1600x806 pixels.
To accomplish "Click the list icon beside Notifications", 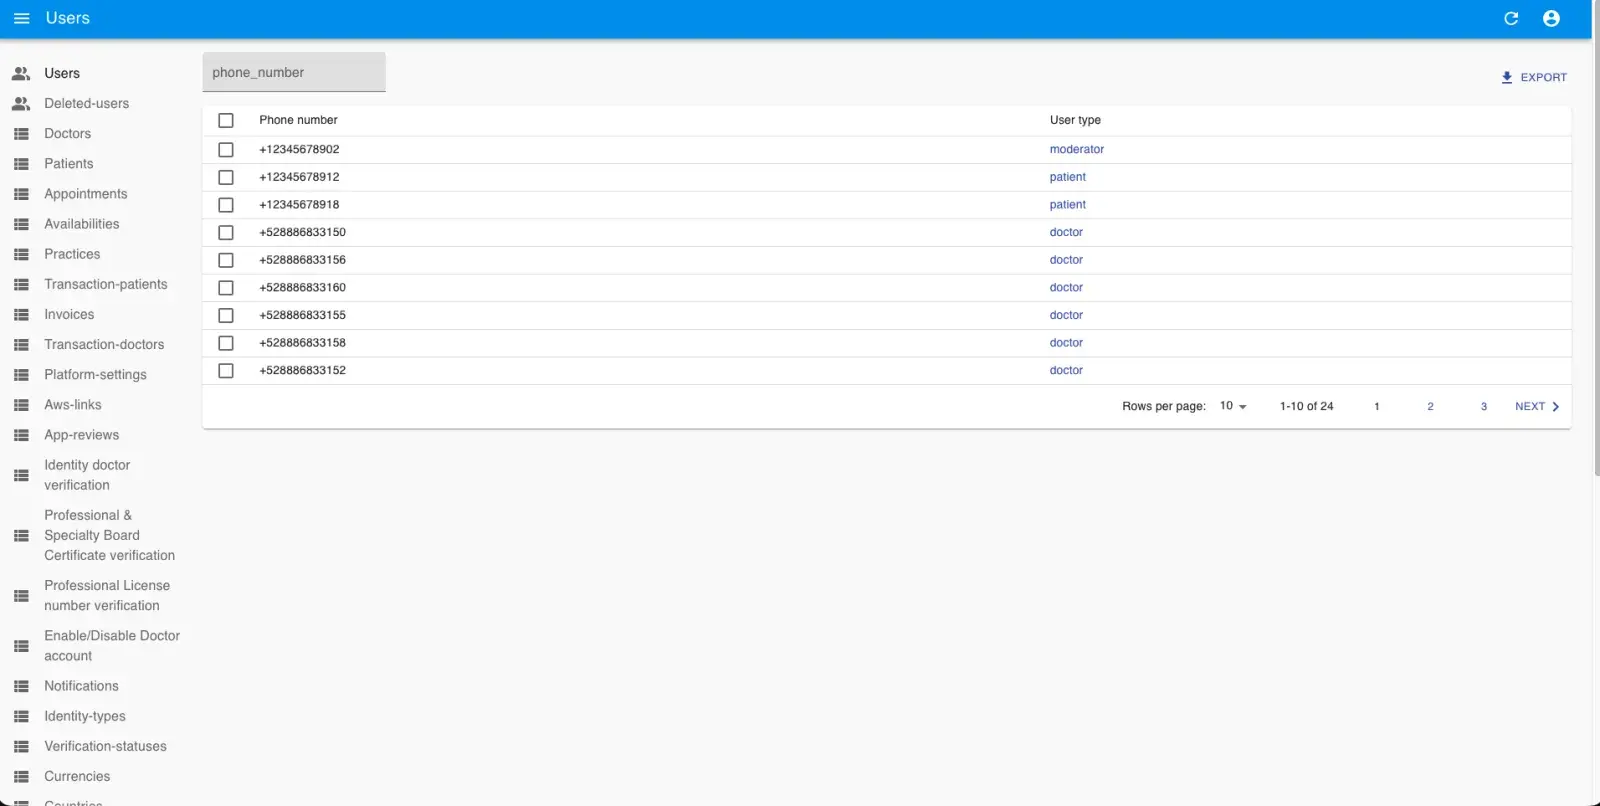I will click(21, 686).
